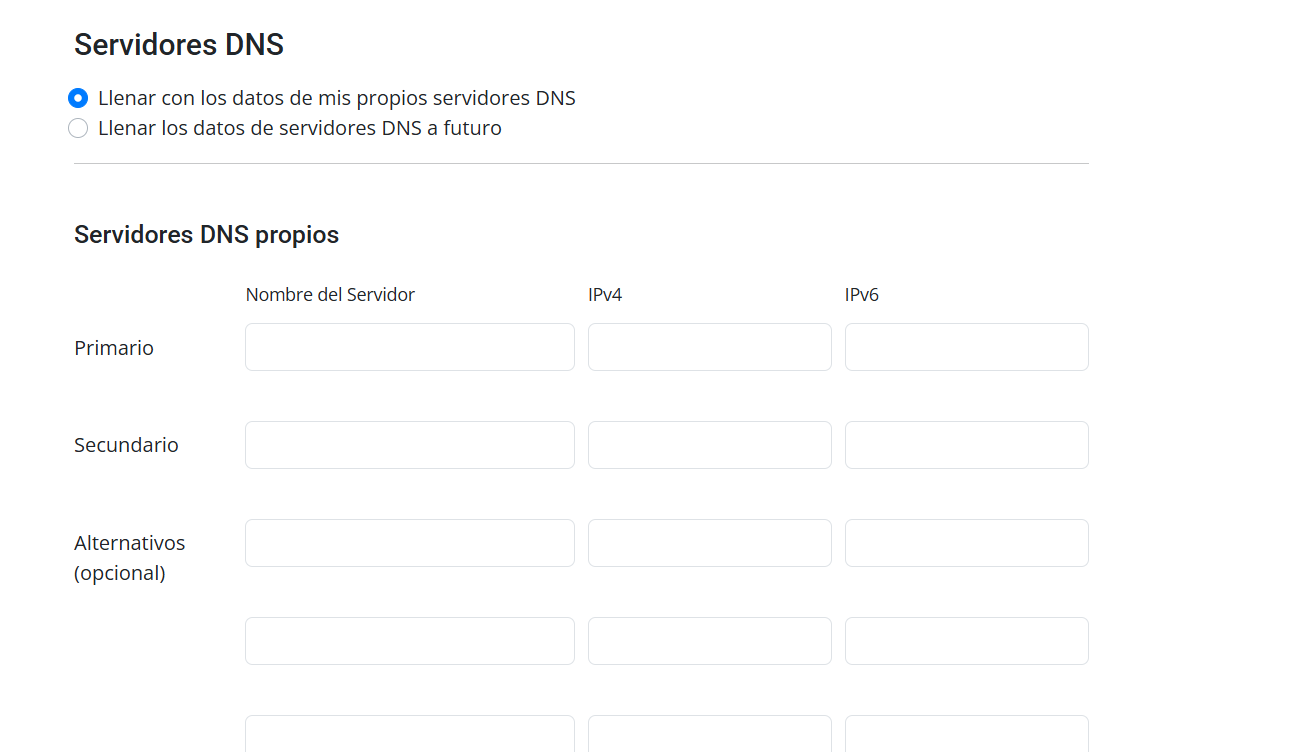
Task: Click third Alternativos server name field
Action: tap(410, 734)
